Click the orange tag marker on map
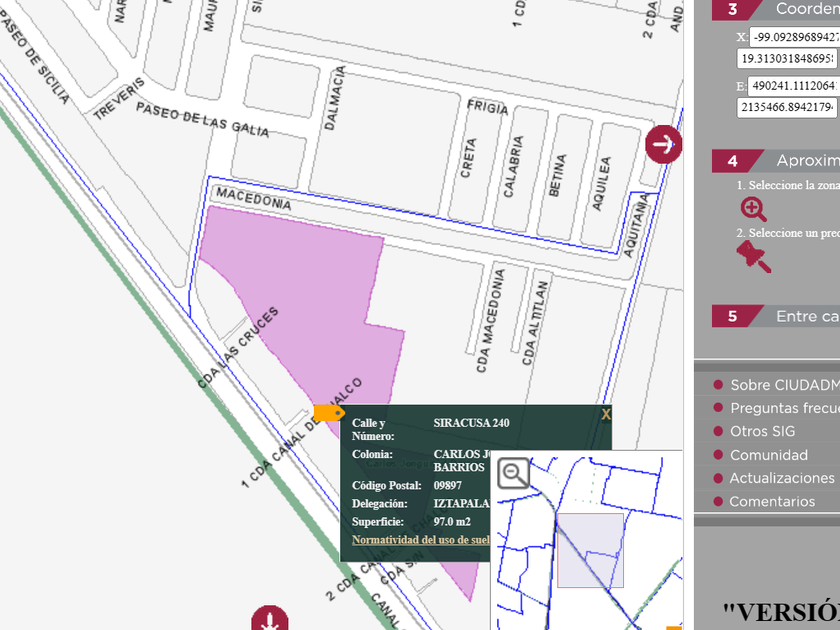Viewport: 840px width, 630px height. click(x=328, y=412)
